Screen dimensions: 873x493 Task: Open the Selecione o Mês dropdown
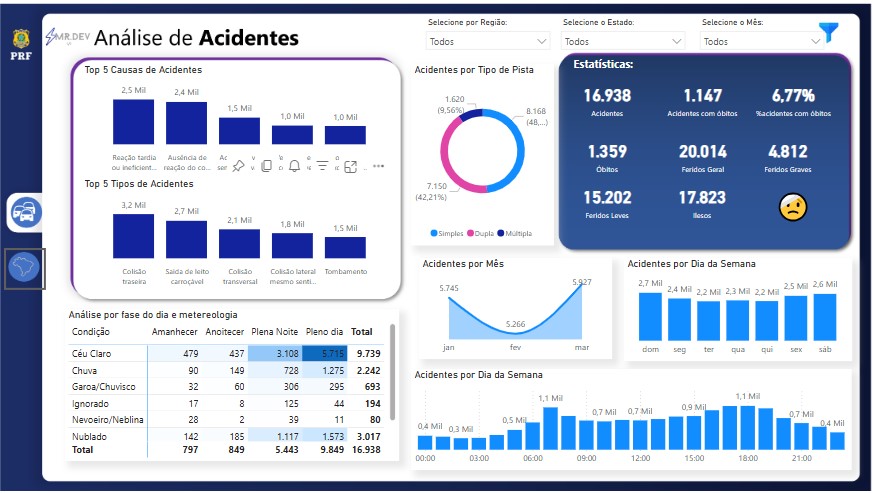tap(762, 41)
